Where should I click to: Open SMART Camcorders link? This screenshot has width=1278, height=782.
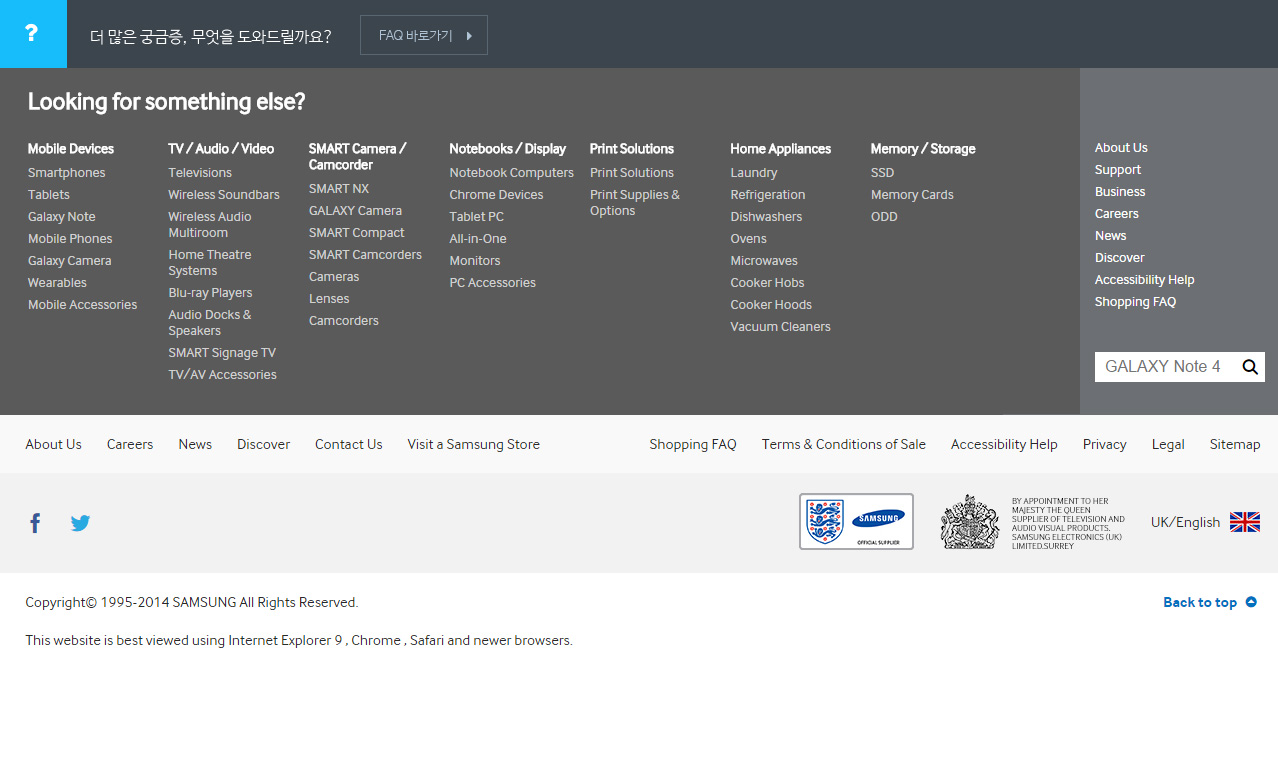[365, 255]
